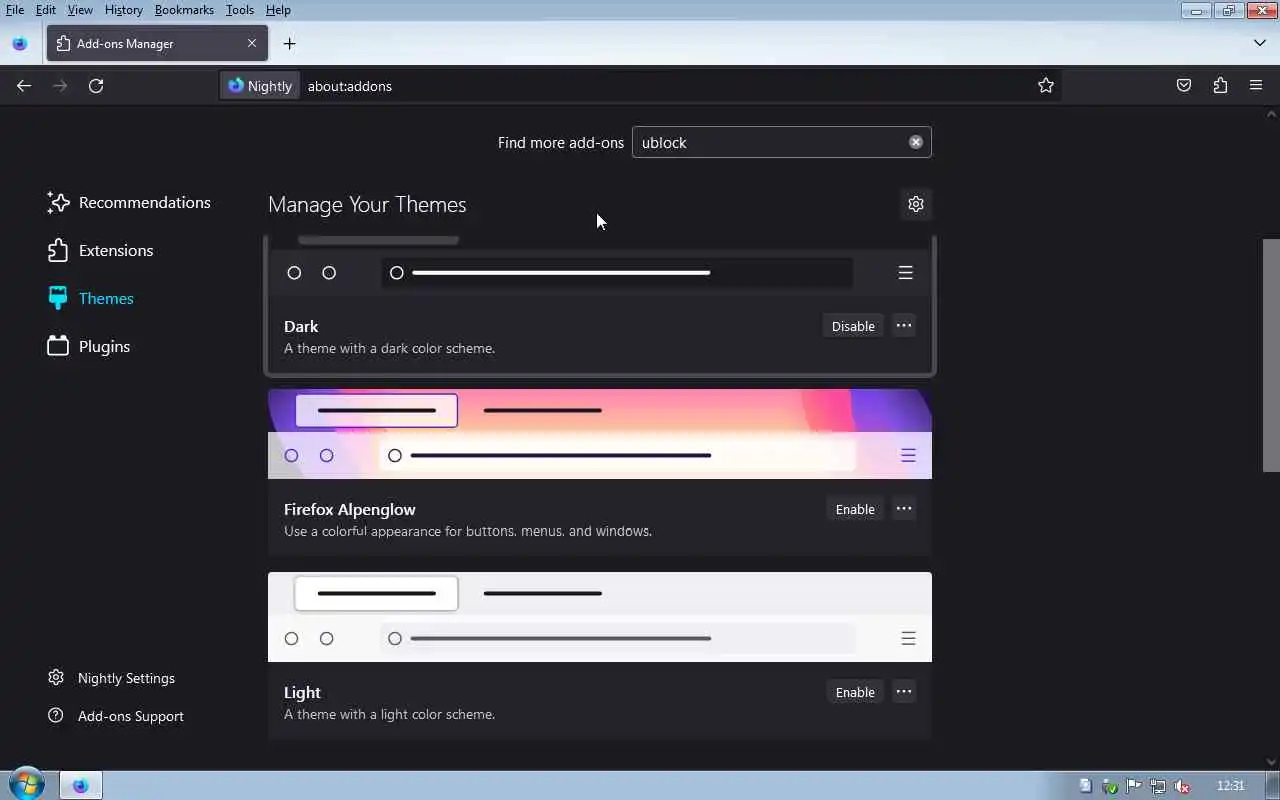Image resolution: width=1280 pixels, height=800 pixels.
Task: Clear the ublock search text
Action: click(915, 142)
